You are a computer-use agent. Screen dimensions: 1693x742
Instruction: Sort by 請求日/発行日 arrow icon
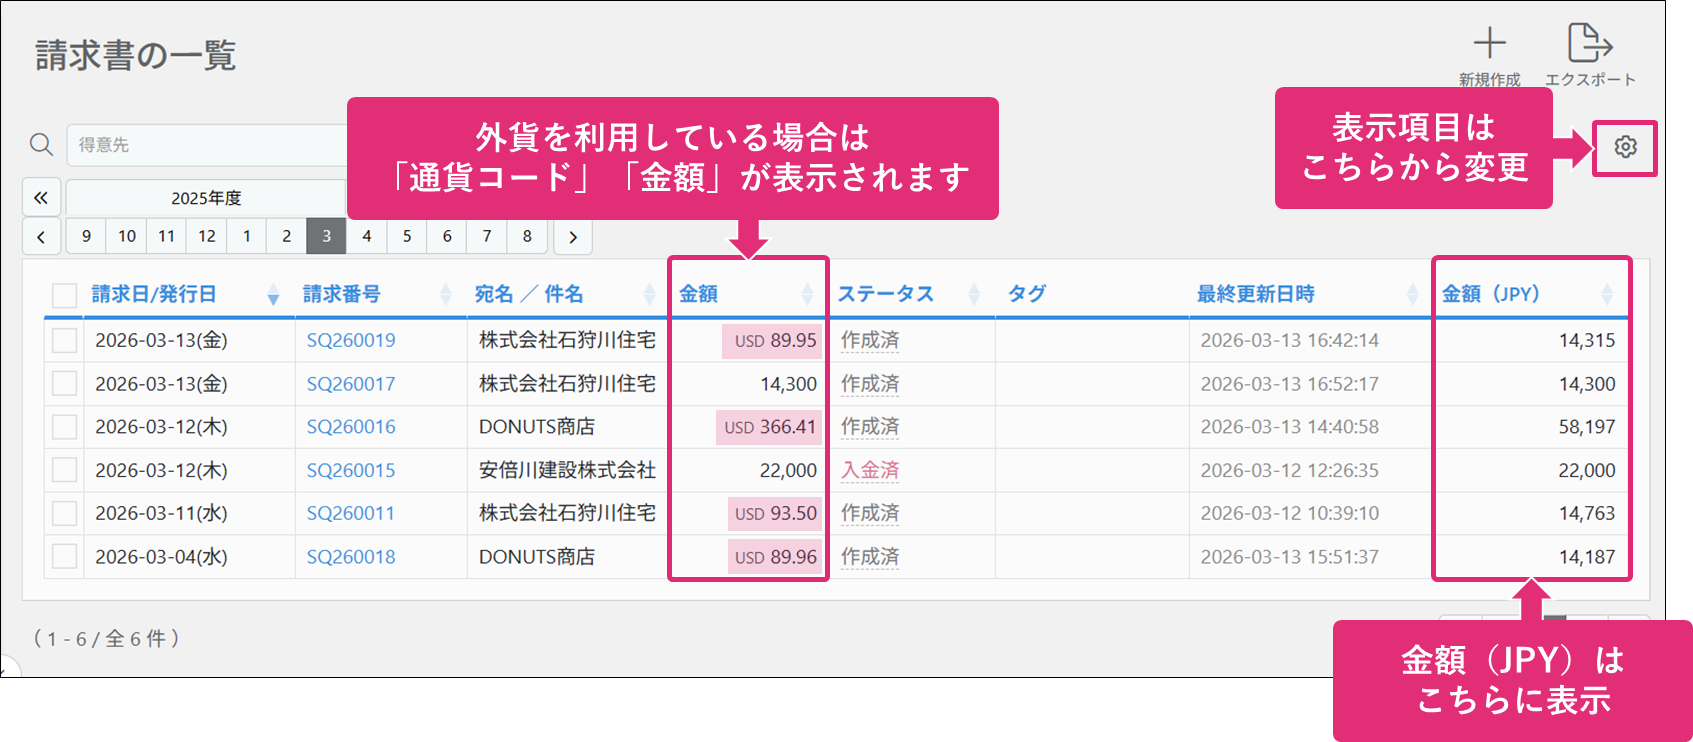[x=273, y=295]
